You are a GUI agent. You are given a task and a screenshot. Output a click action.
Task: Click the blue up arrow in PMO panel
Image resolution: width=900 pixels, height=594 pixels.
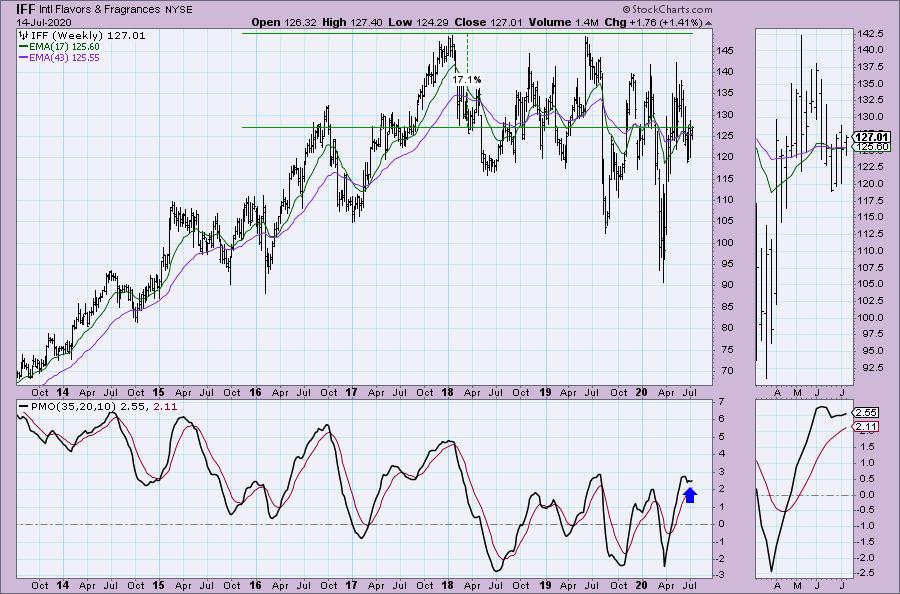tap(690, 495)
